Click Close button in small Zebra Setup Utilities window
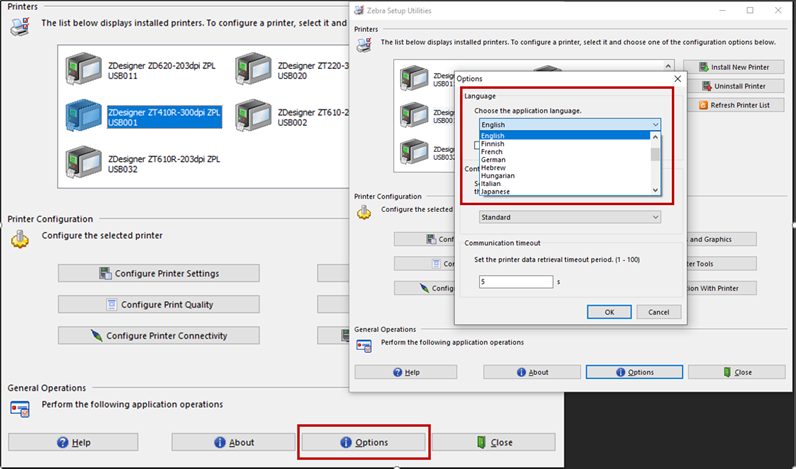This screenshot has width=796, height=469. coord(737,372)
